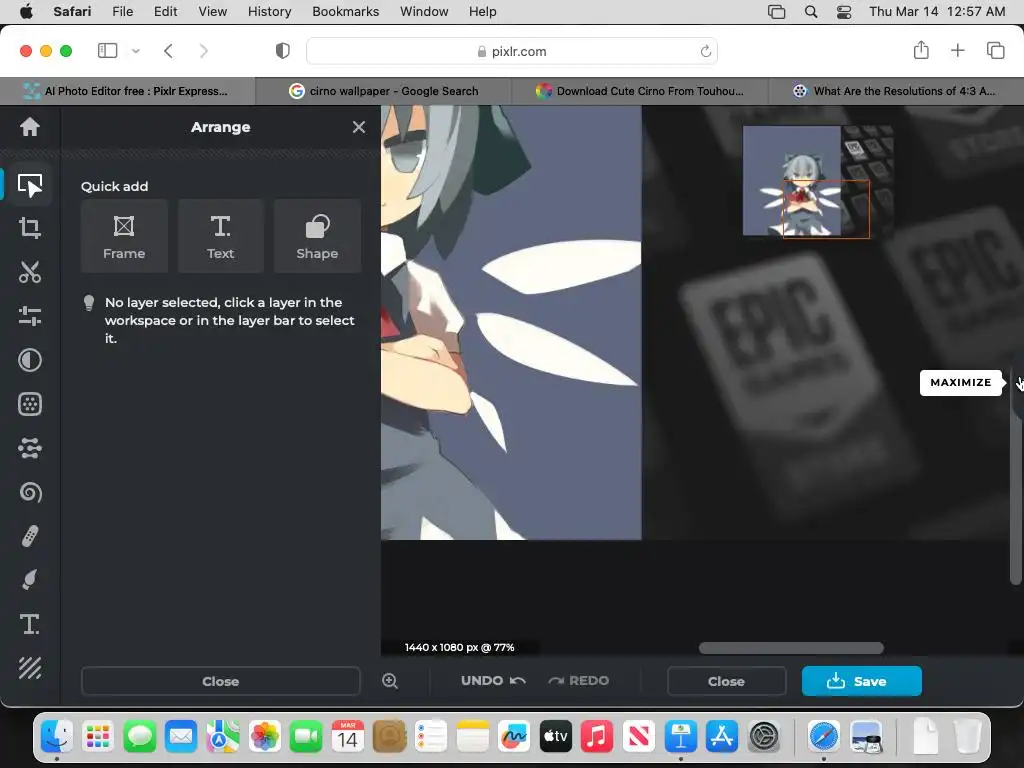Open the History menu
Viewport: 1024px width, 768px height.
pos(269,12)
